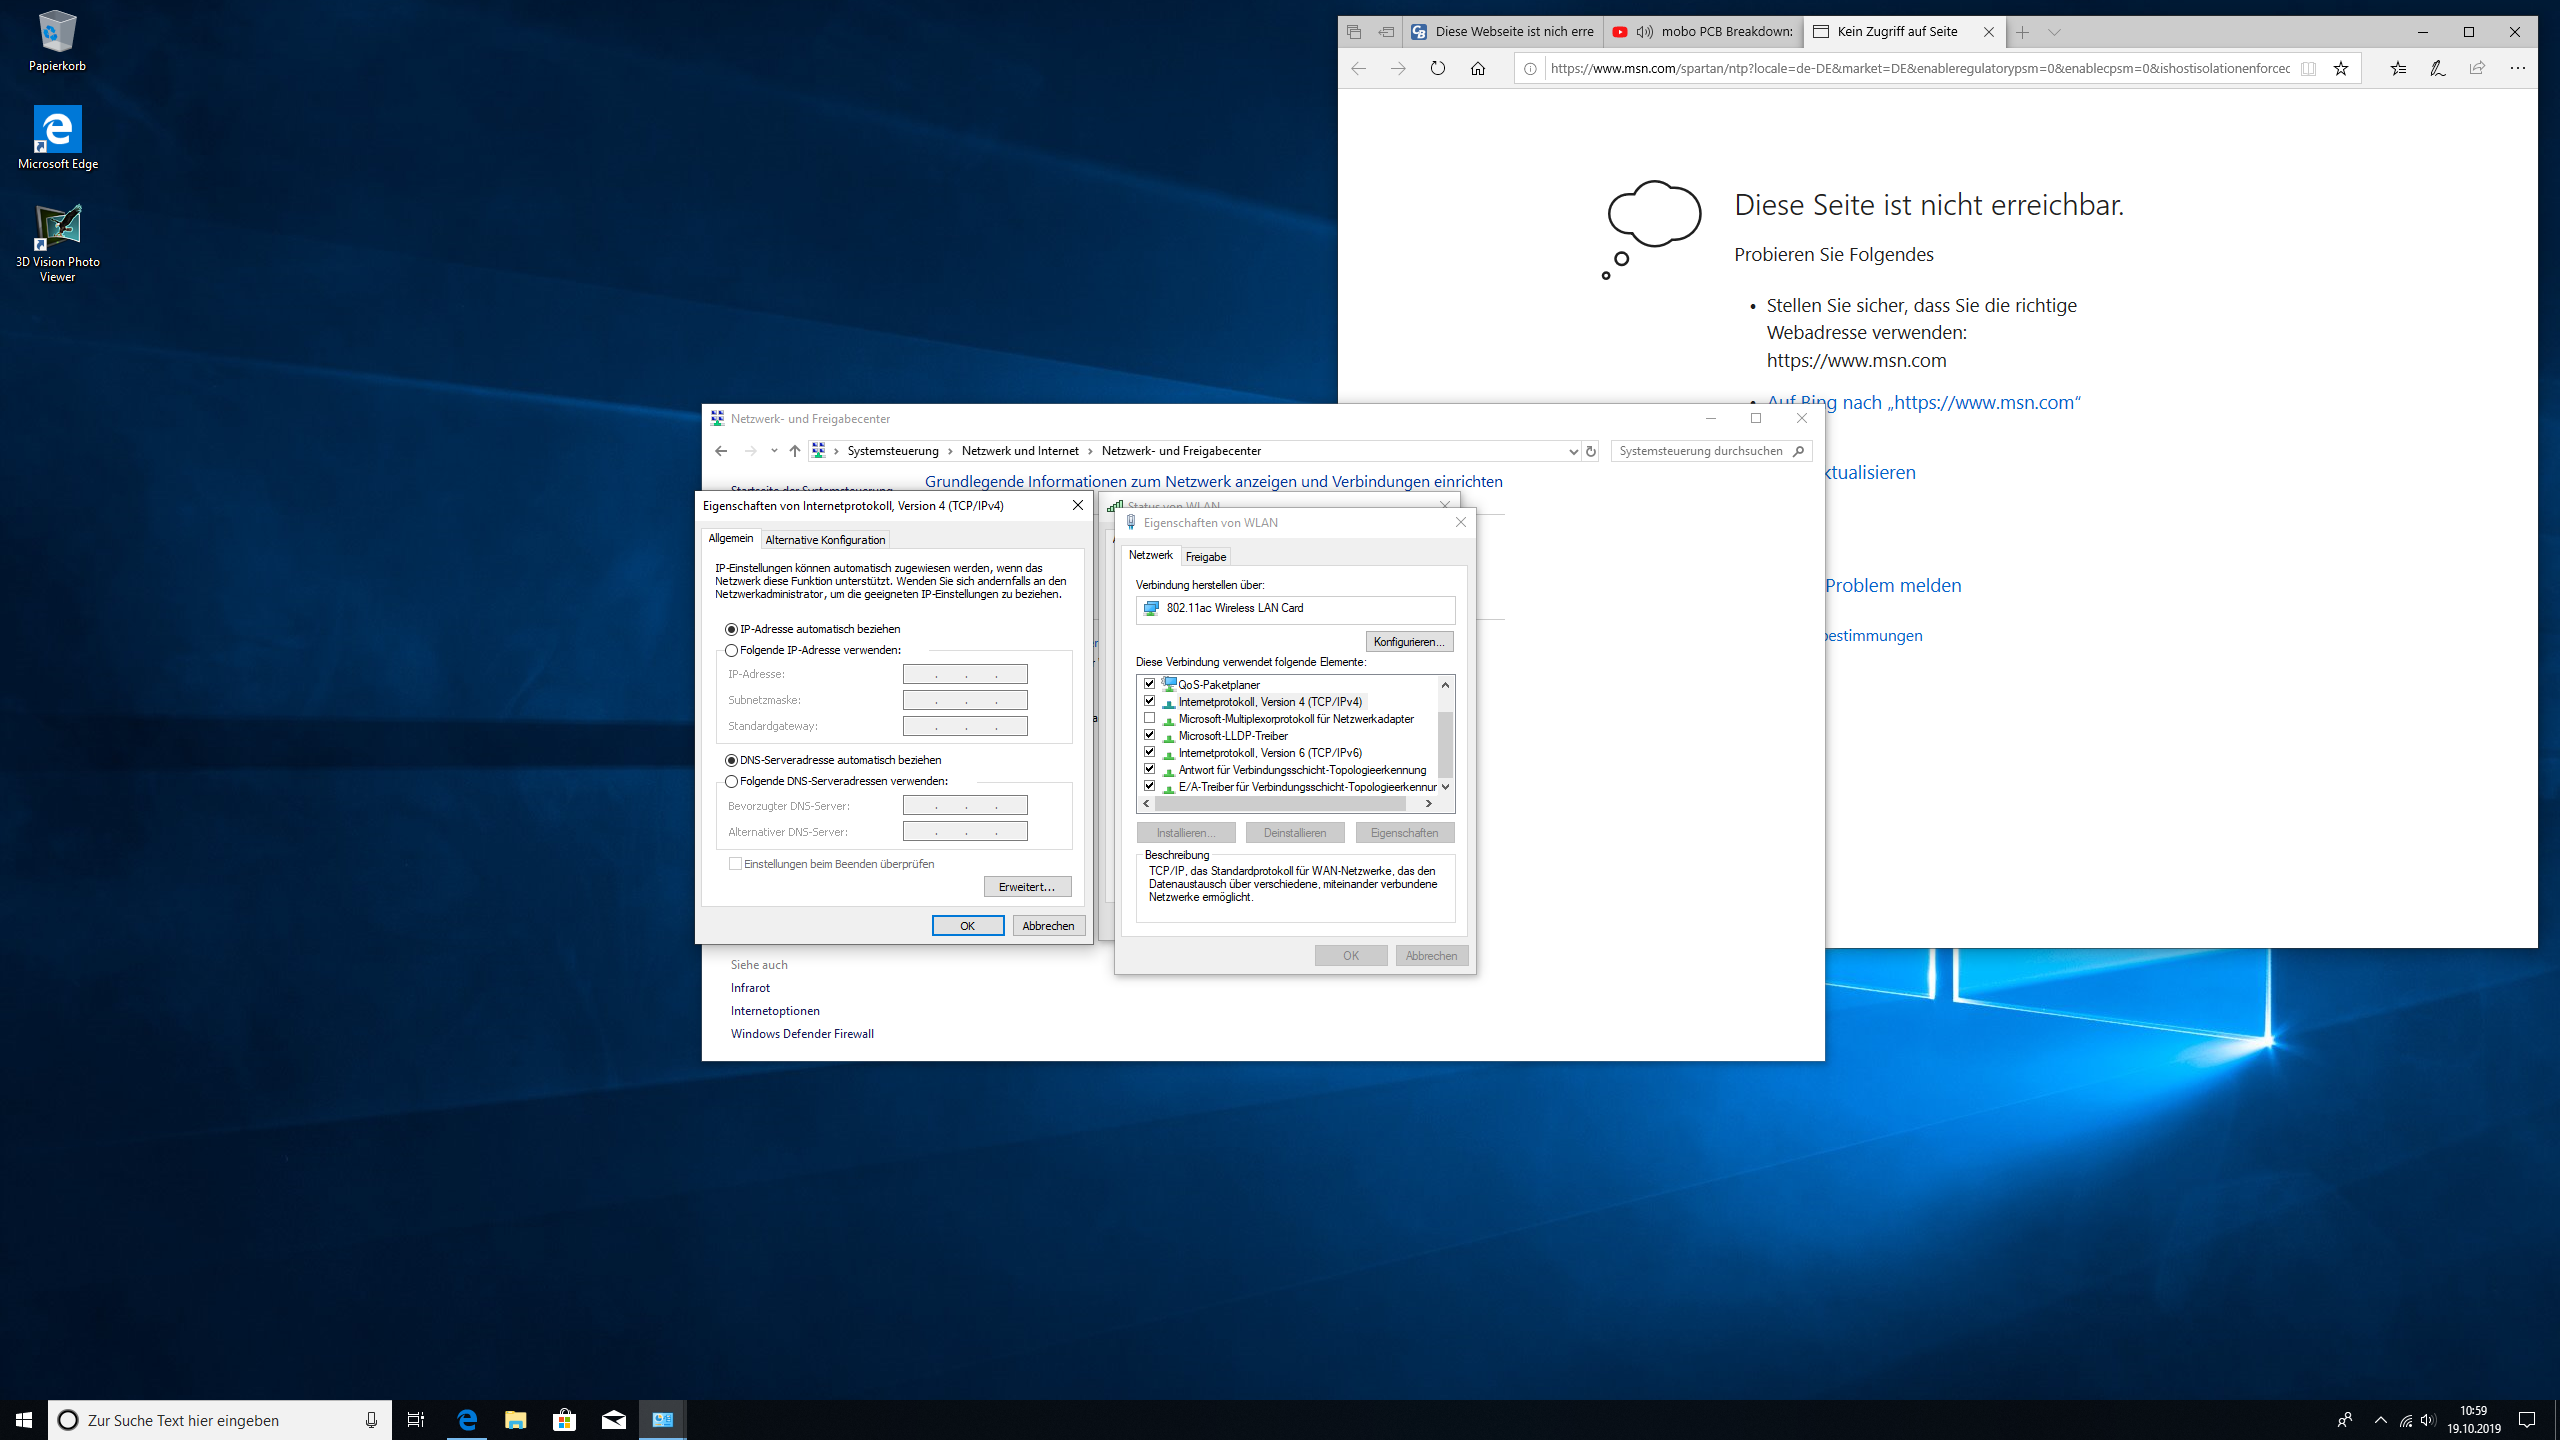
Task: Show hidden system tray icons
Action: pos(2380,1419)
